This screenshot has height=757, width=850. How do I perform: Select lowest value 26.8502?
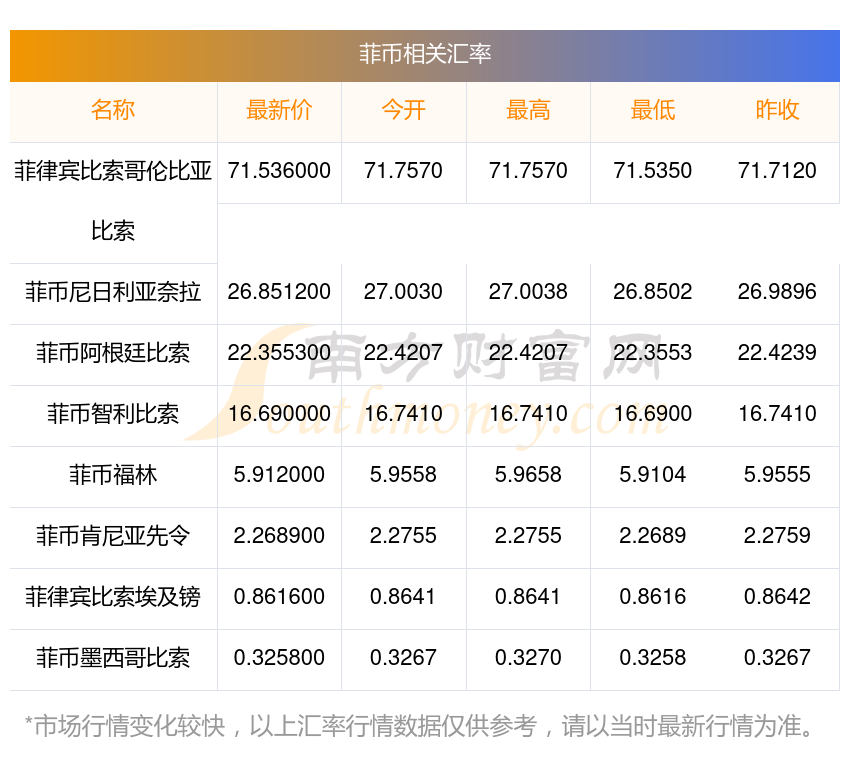tap(653, 292)
